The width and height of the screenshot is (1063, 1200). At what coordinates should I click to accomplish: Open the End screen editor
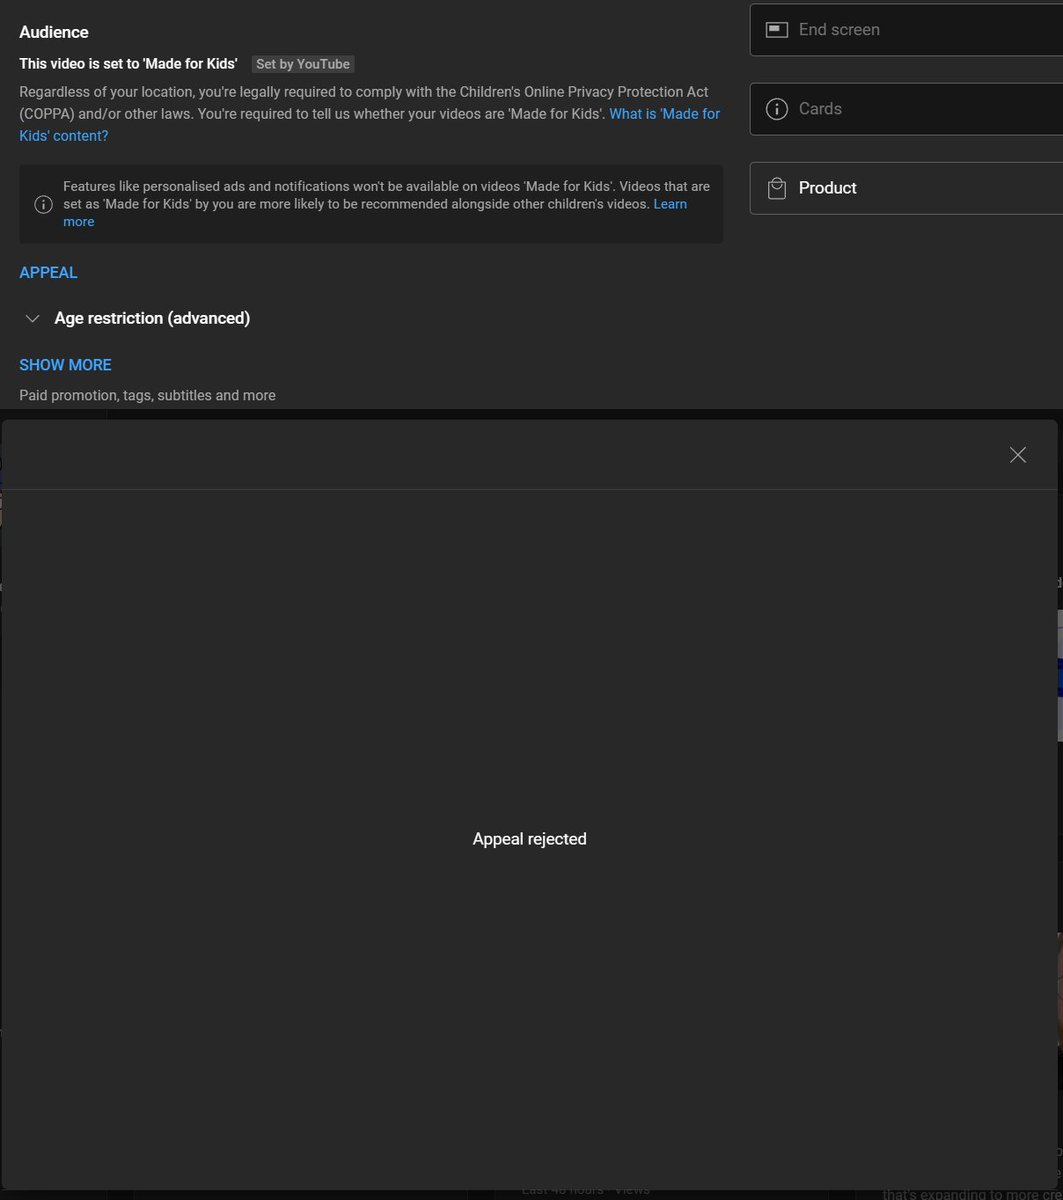[x=906, y=30]
